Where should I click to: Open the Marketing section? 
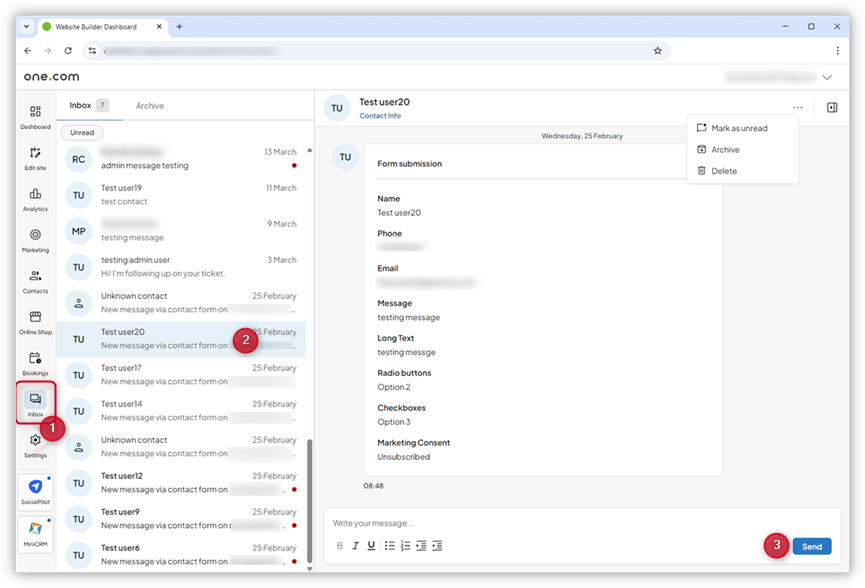click(x=35, y=240)
